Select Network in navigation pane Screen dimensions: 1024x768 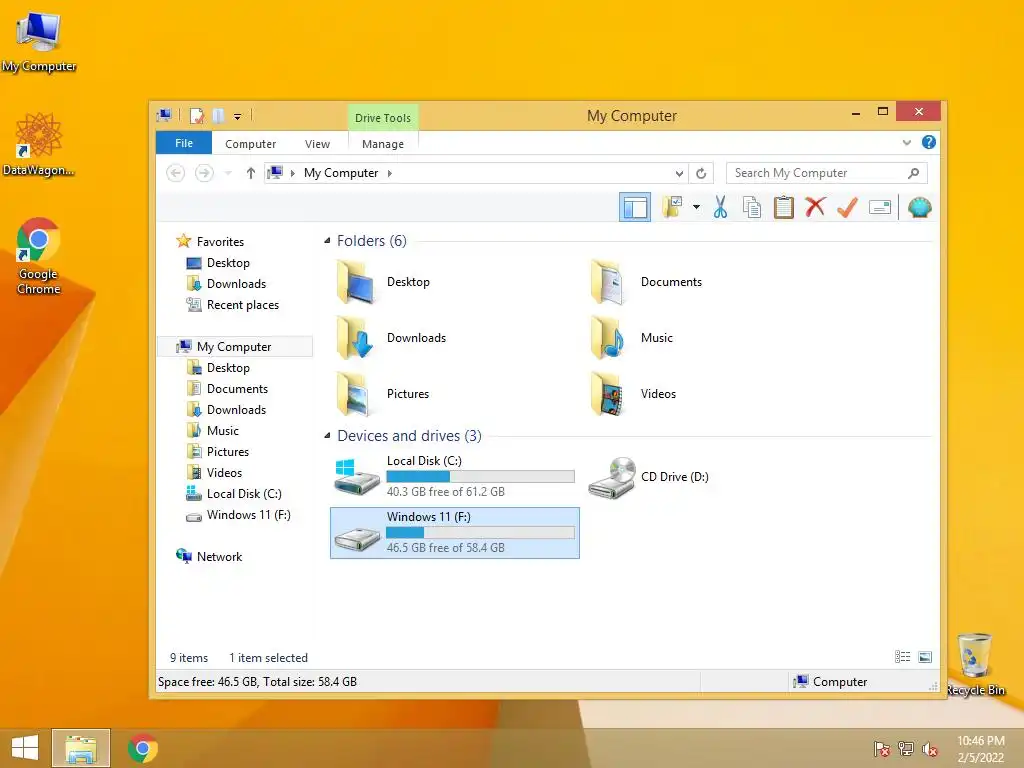coord(219,557)
